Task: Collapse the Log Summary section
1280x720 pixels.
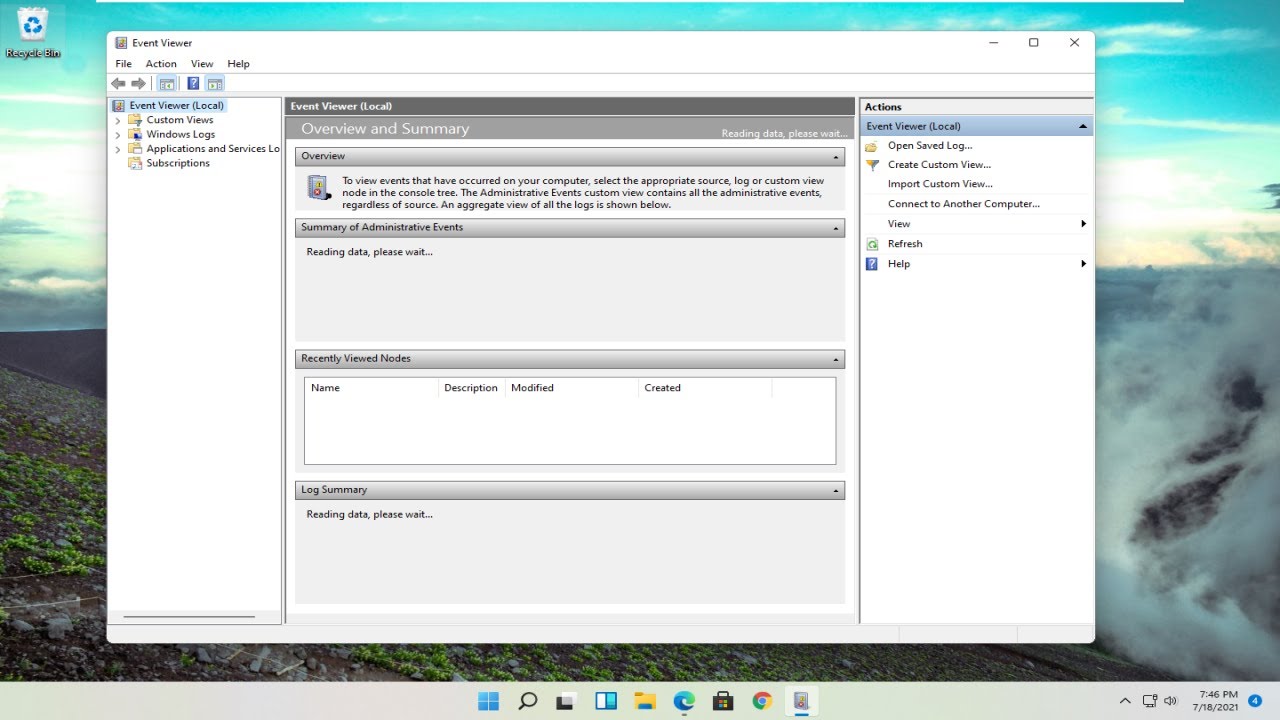Action: coord(836,491)
